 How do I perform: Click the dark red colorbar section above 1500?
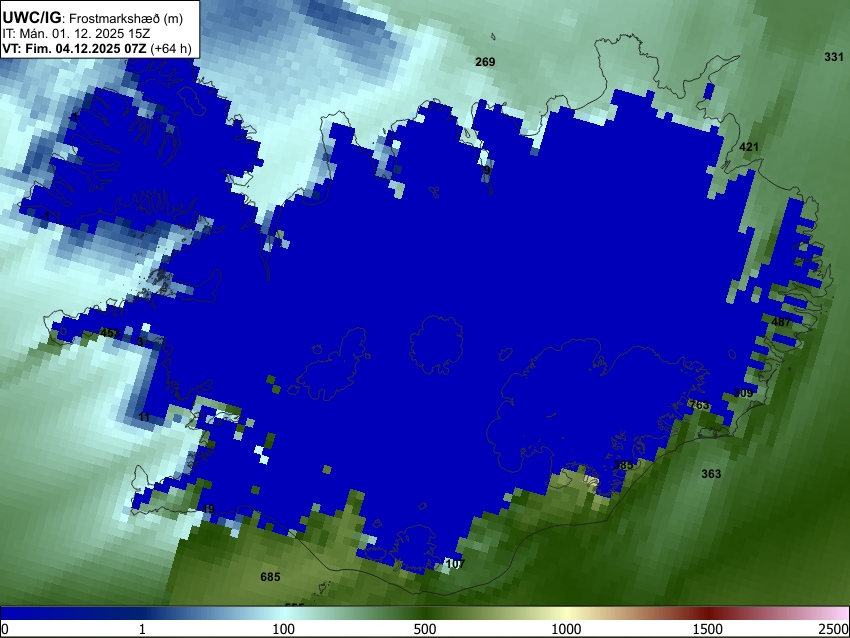tap(708, 614)
